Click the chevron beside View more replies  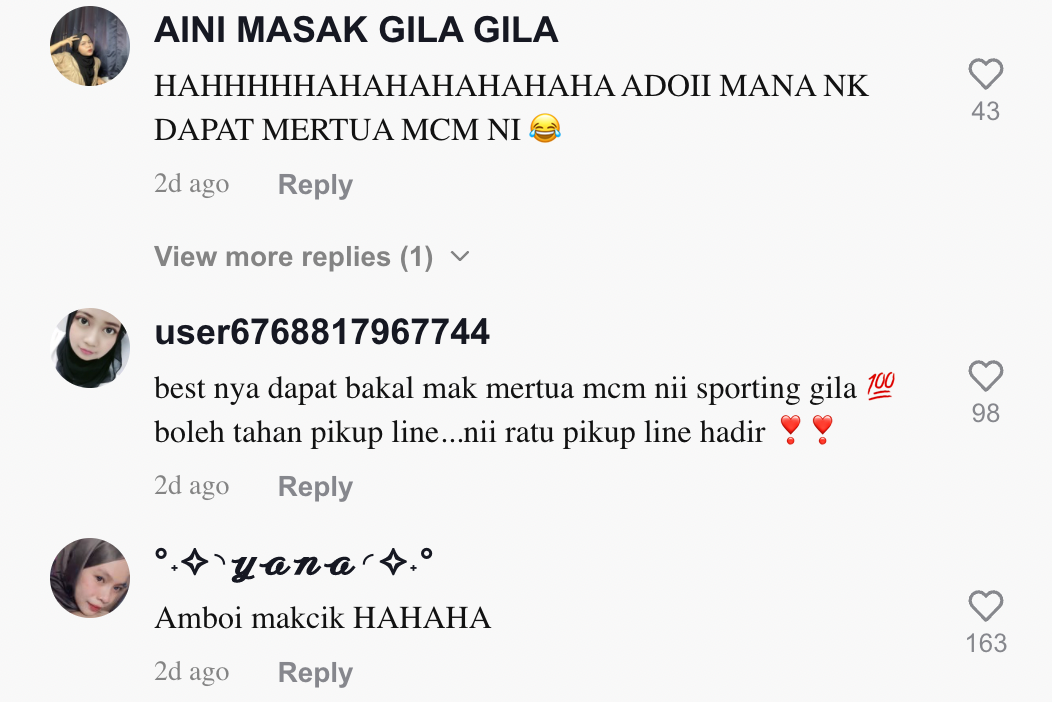pyautogui.click(x=460, y=256)
